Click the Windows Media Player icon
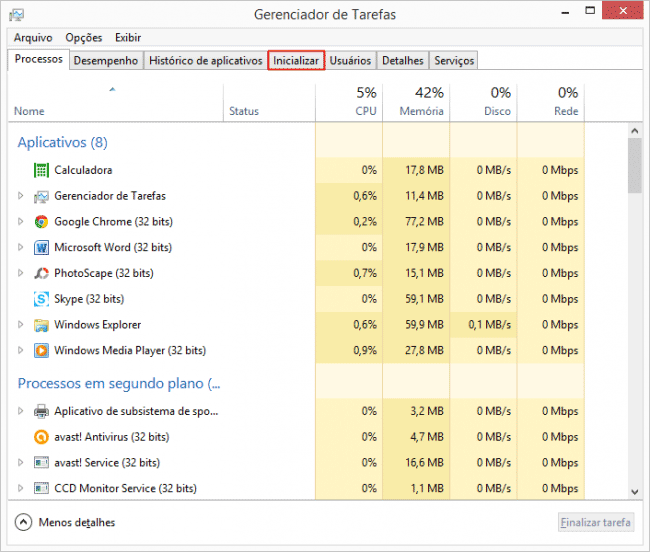This screenshot has height=552, width=650. tap(41, 351)
